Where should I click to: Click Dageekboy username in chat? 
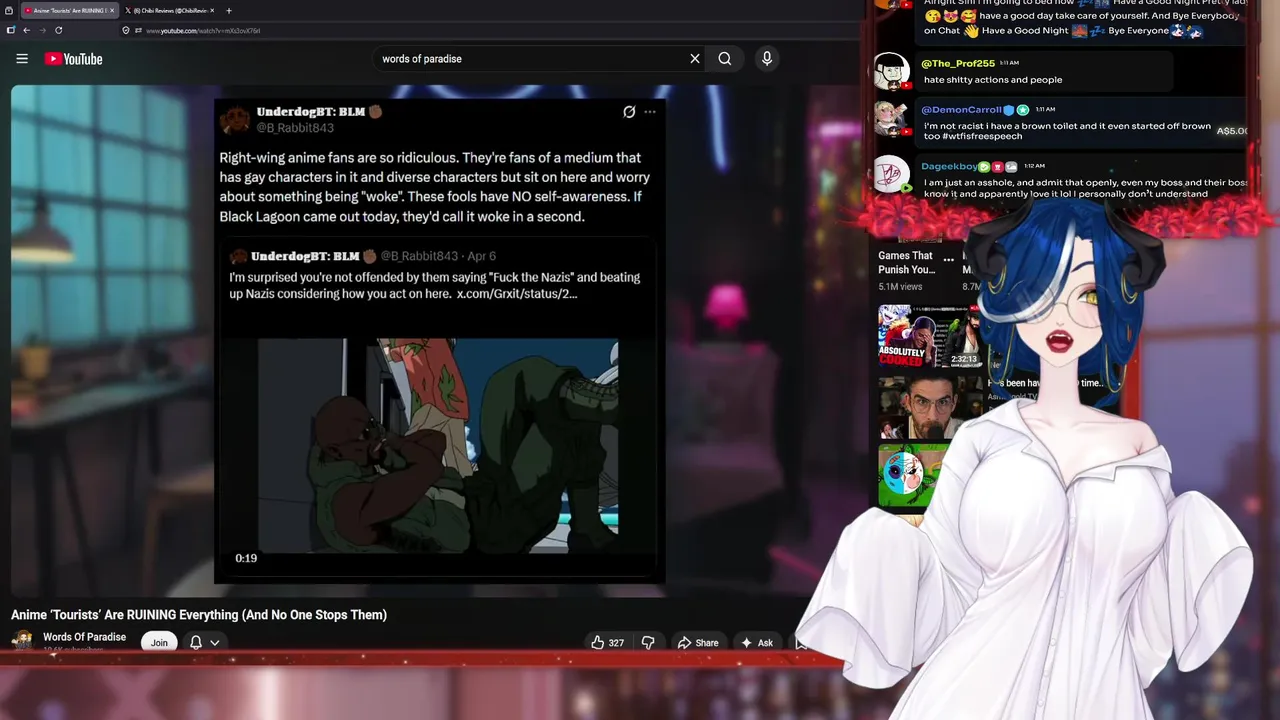pos(949,166)
